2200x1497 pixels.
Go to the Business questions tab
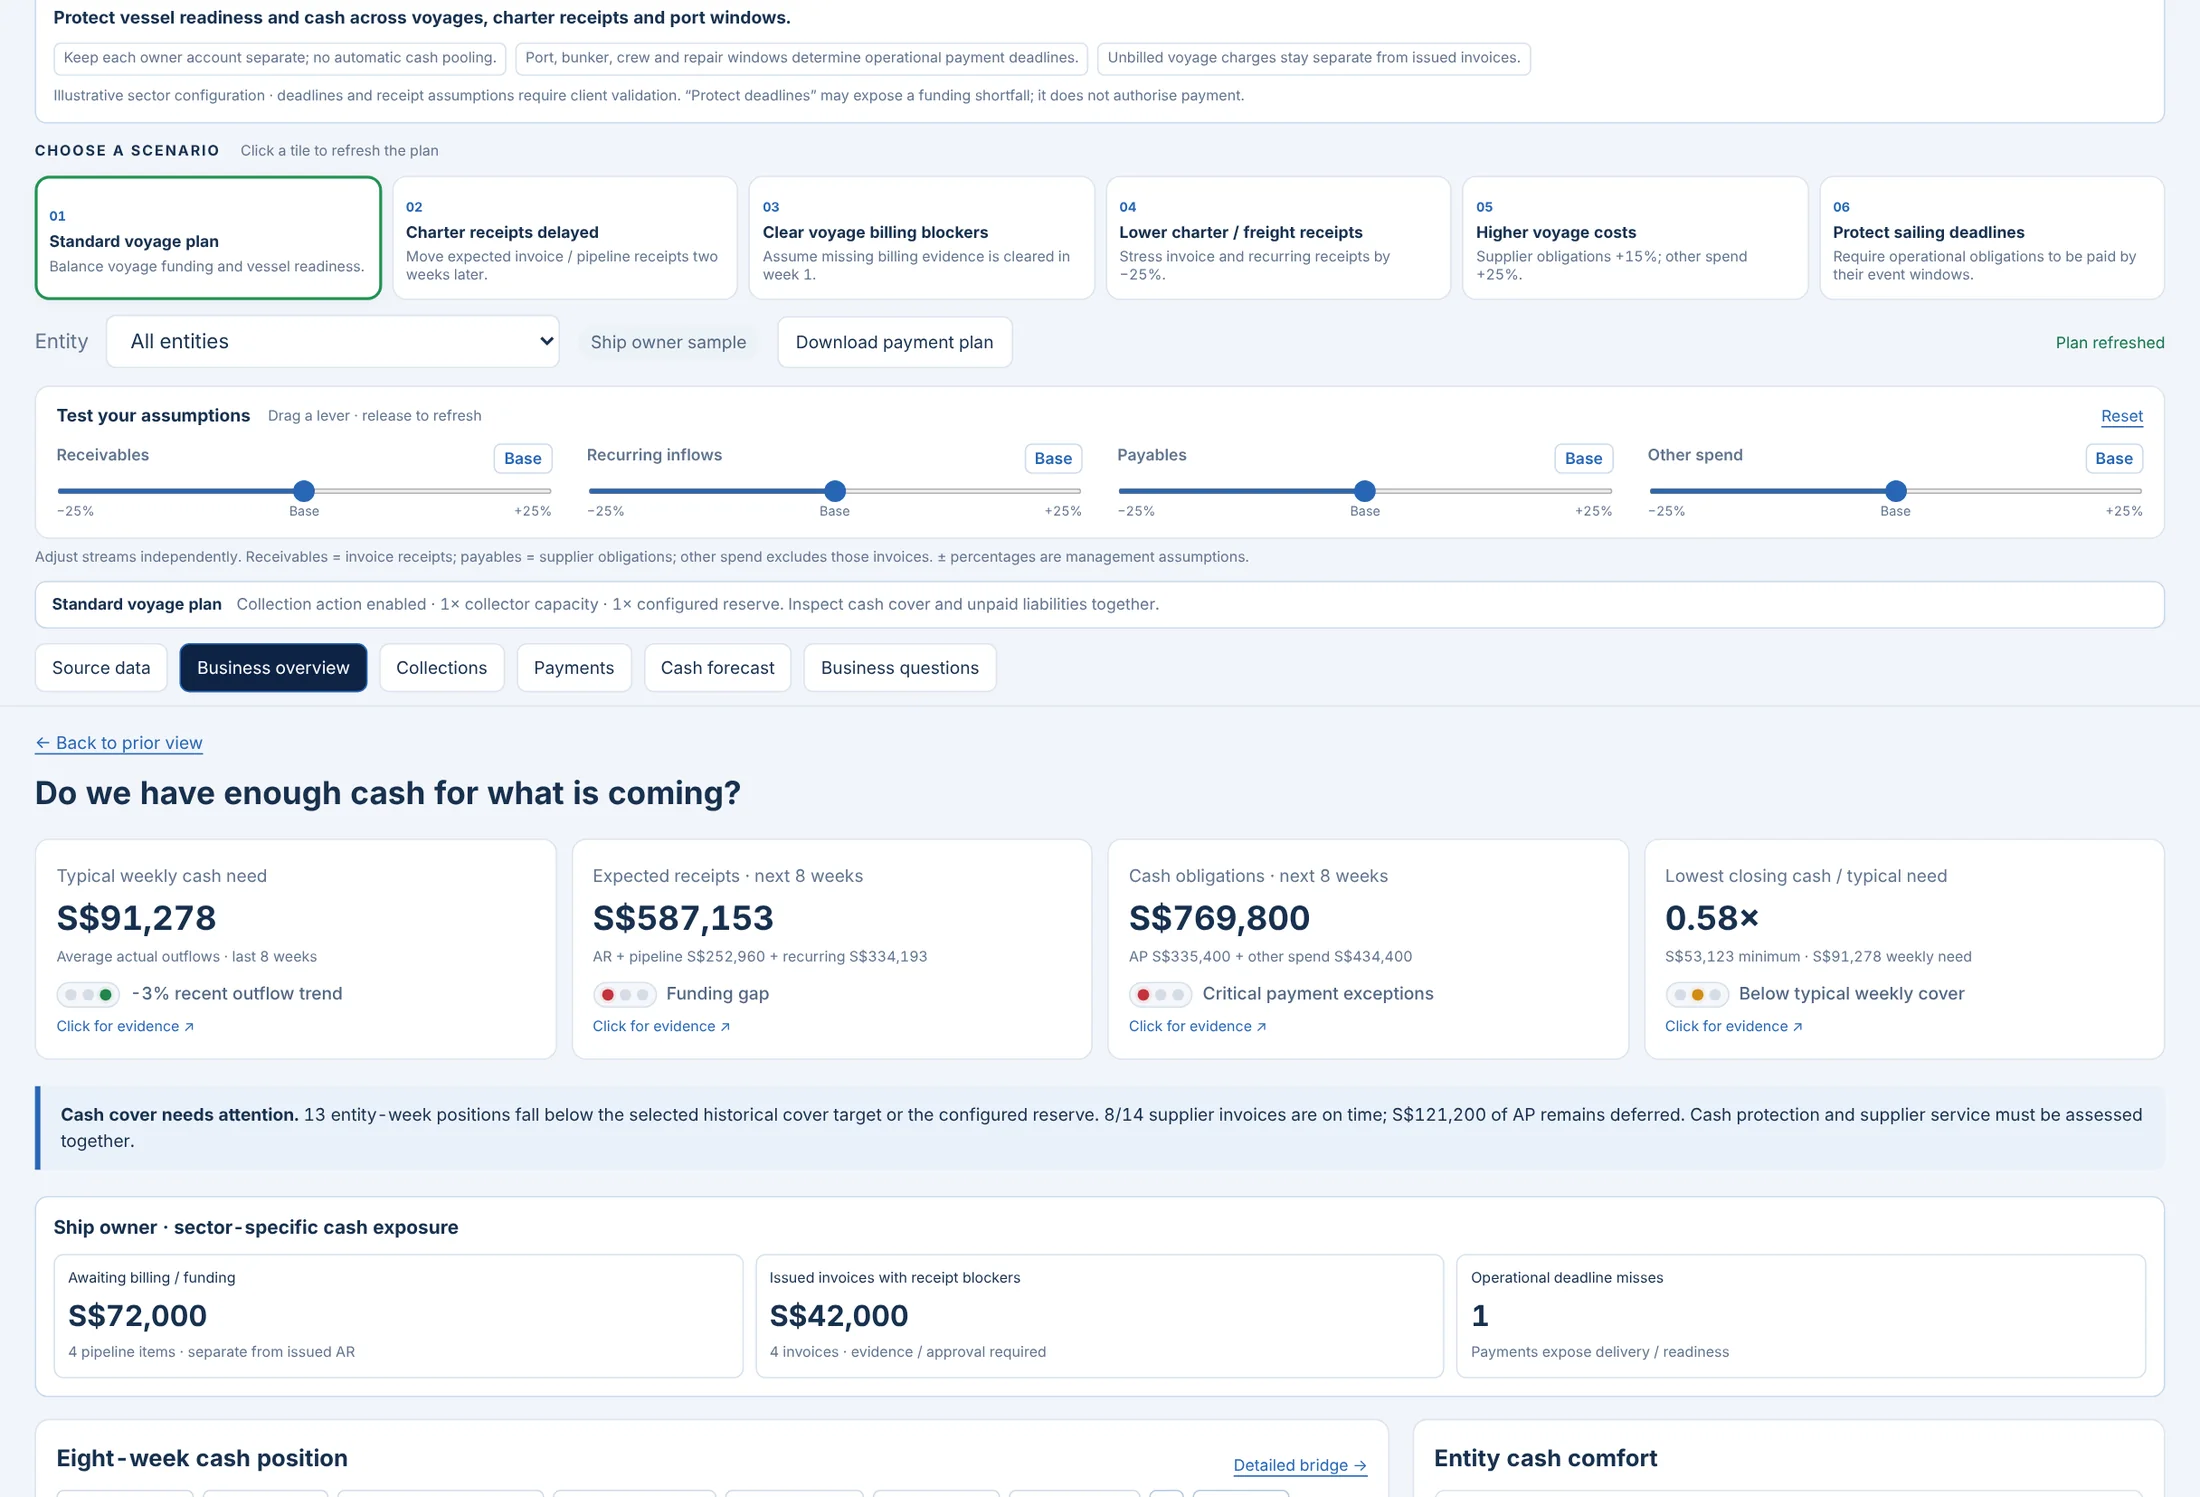point(900,668)
